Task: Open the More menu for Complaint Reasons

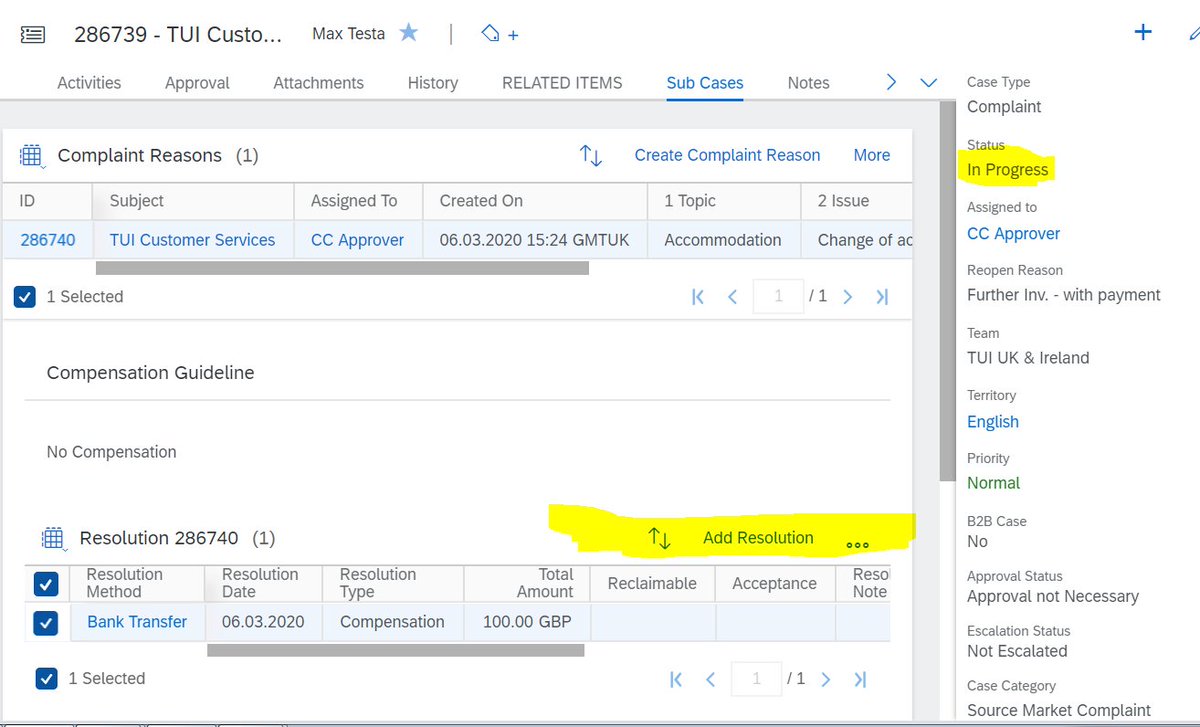Action: click(872, 155)
